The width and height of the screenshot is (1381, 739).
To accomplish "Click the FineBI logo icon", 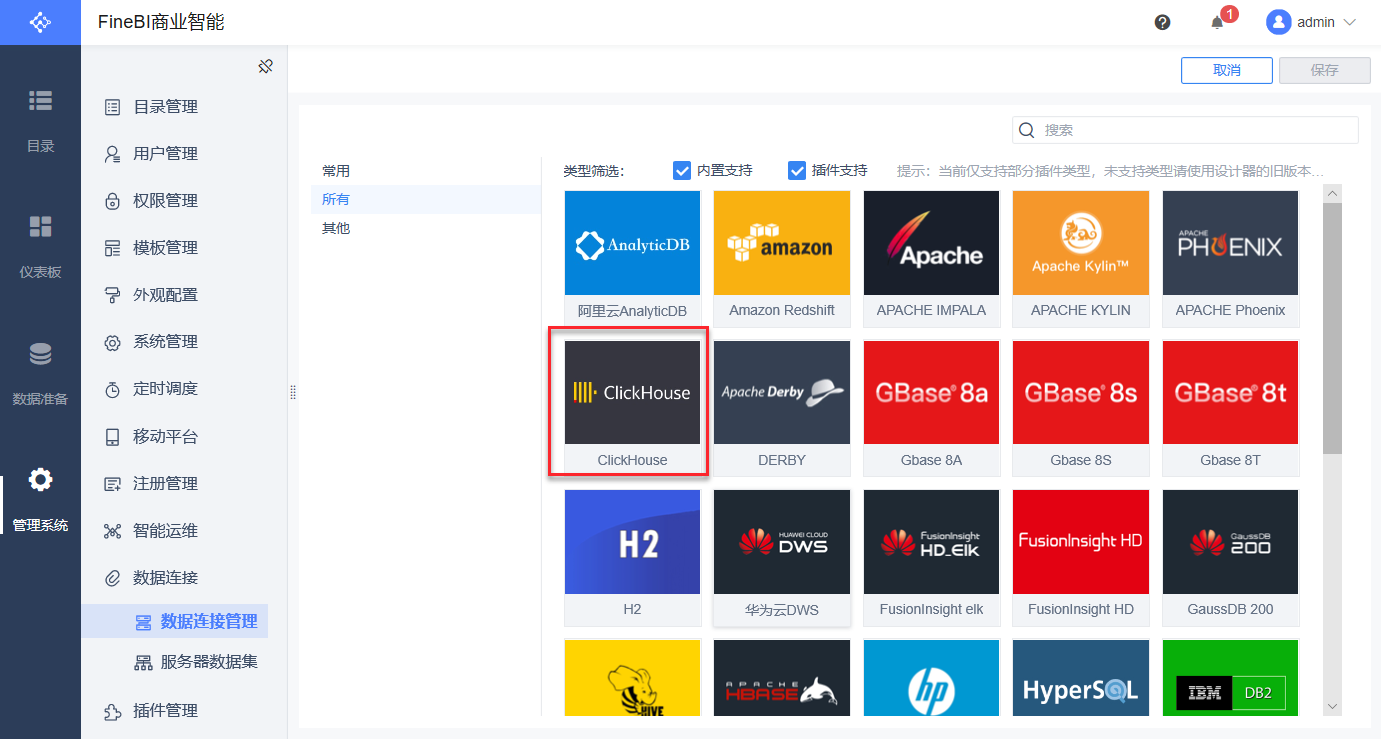I will point(40,22).
